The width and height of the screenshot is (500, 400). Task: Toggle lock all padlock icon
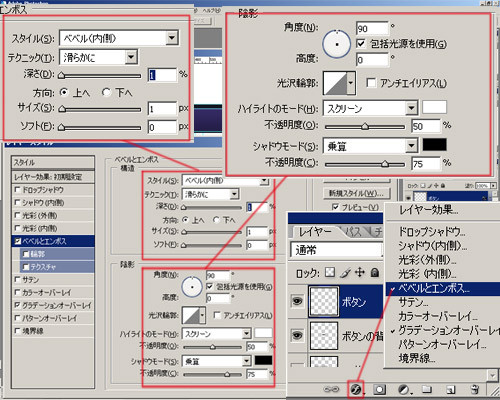[375, 273]
